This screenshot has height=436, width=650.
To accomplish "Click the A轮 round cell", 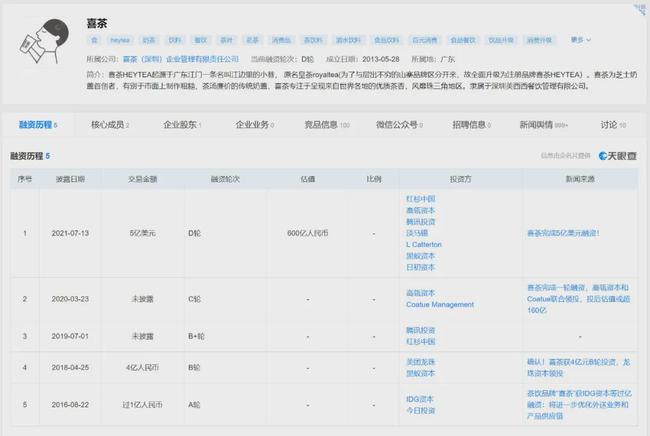I will click(194, 405).
